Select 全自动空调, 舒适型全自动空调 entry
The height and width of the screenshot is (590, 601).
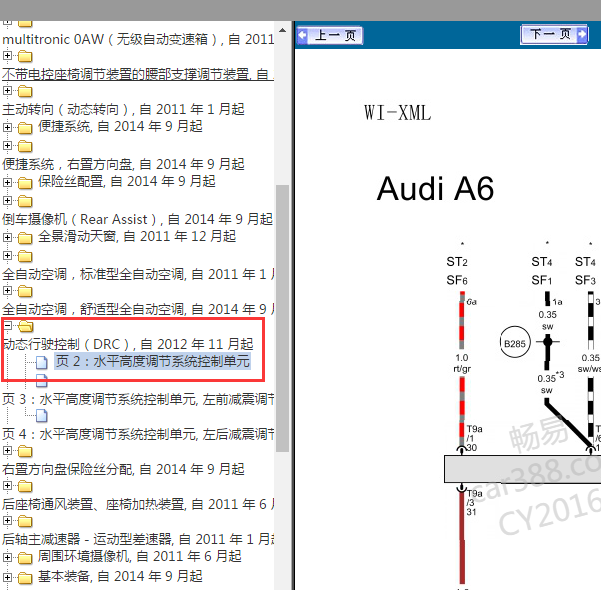pos(138,309)
